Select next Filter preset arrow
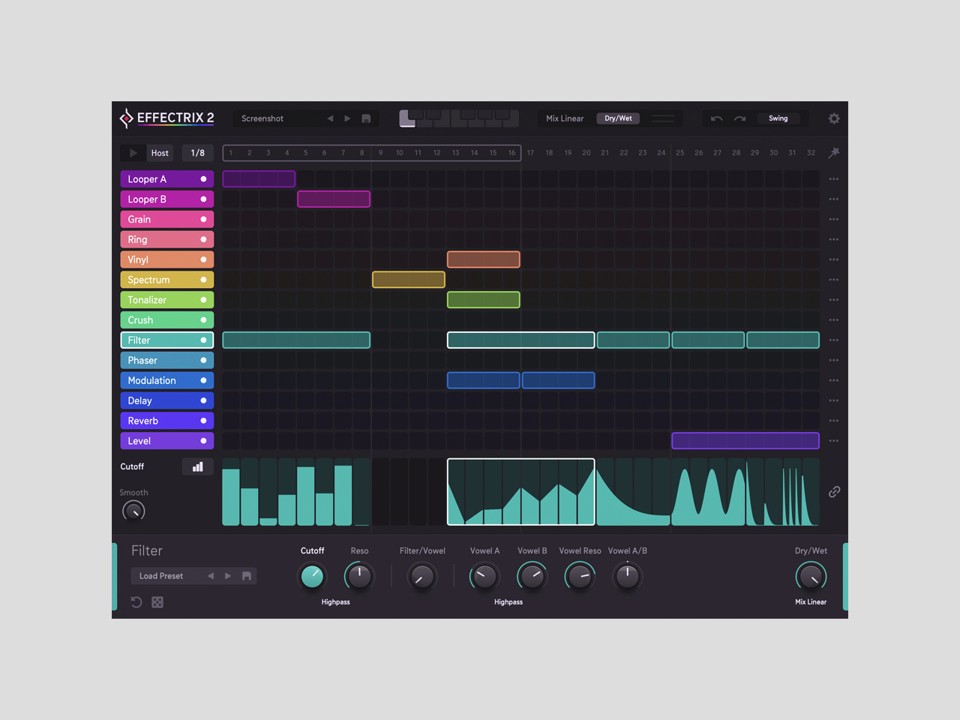The width and height of the screenshot is (960, 720). pos(228,576)
